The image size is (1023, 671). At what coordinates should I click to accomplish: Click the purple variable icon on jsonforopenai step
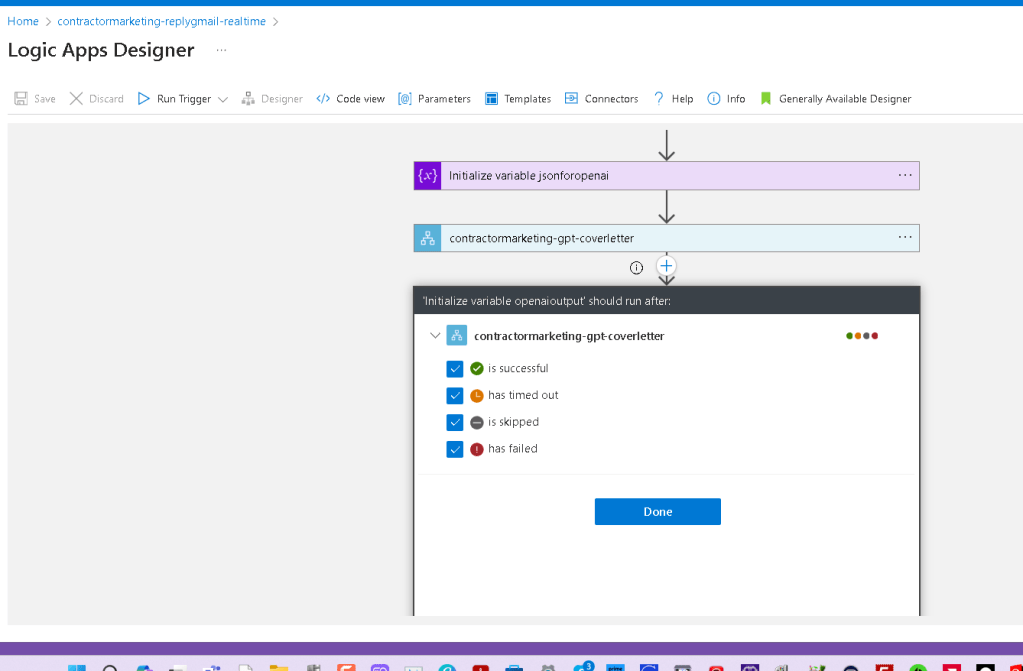427,176
